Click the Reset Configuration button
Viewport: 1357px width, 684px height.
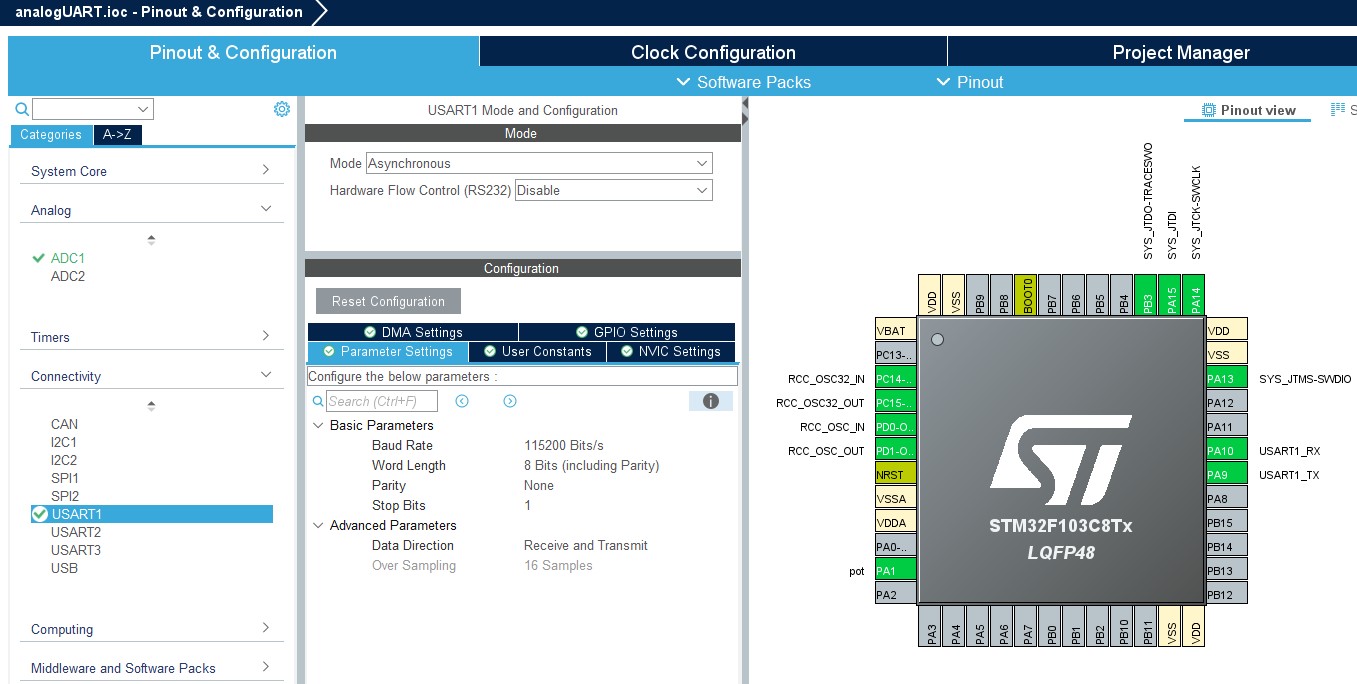(x=388, y=301)
